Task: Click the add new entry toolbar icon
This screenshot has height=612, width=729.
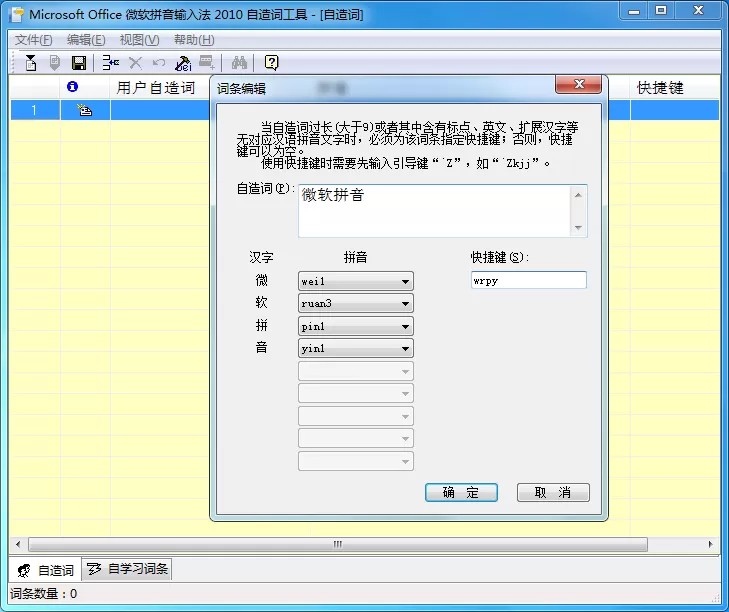Action: coord(111,62)
